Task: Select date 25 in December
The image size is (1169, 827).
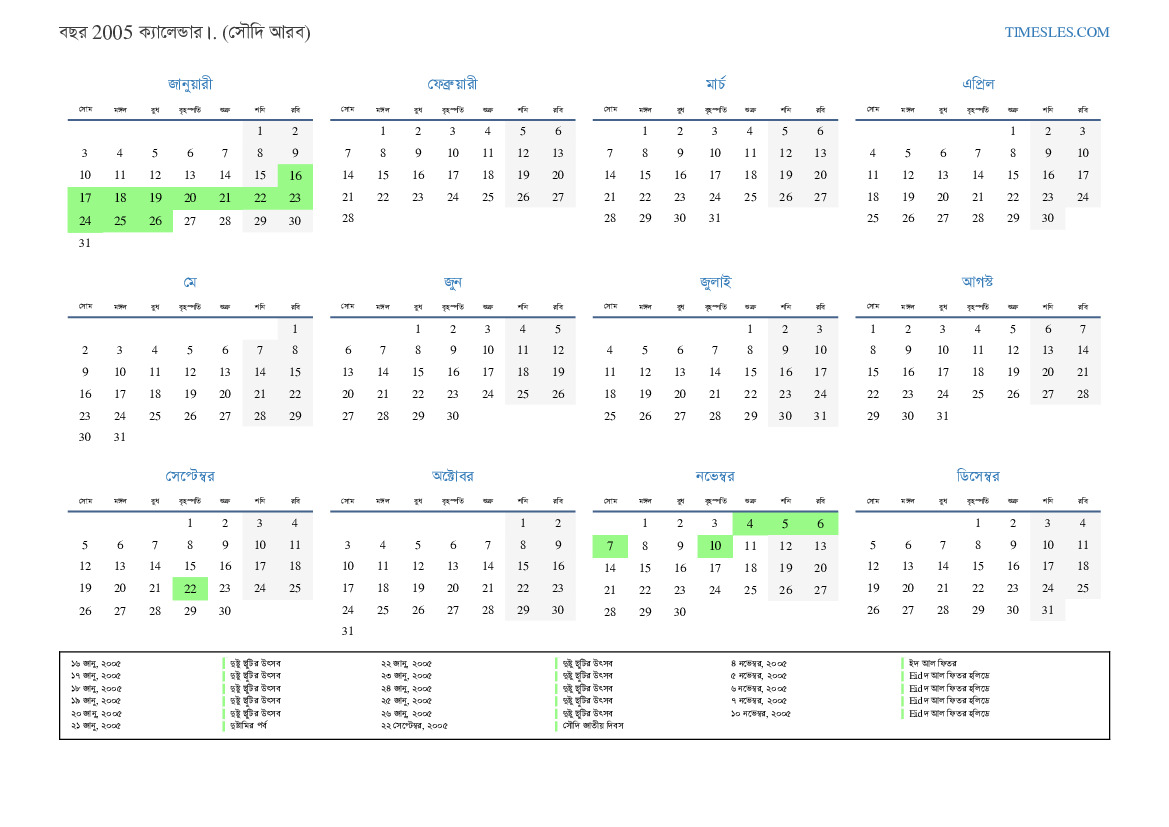Action: [1083, 589]
